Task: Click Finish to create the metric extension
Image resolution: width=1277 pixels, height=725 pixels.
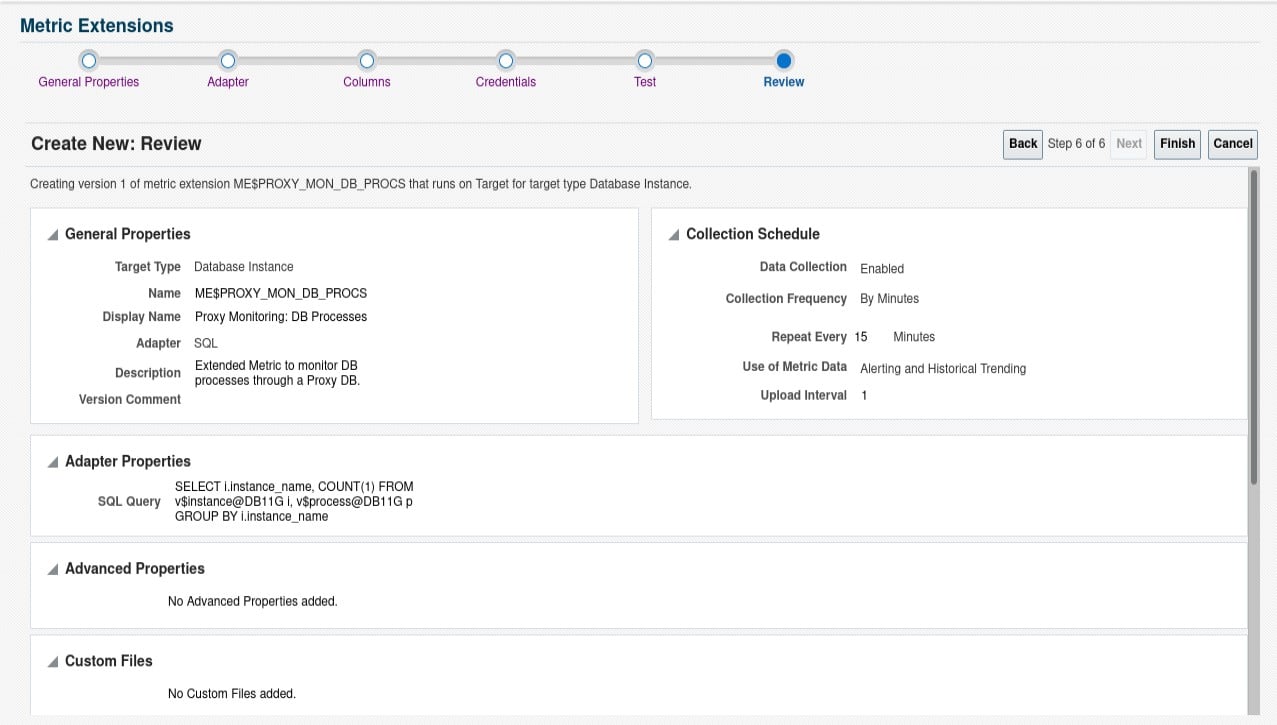Action: tap(1176, 144)
